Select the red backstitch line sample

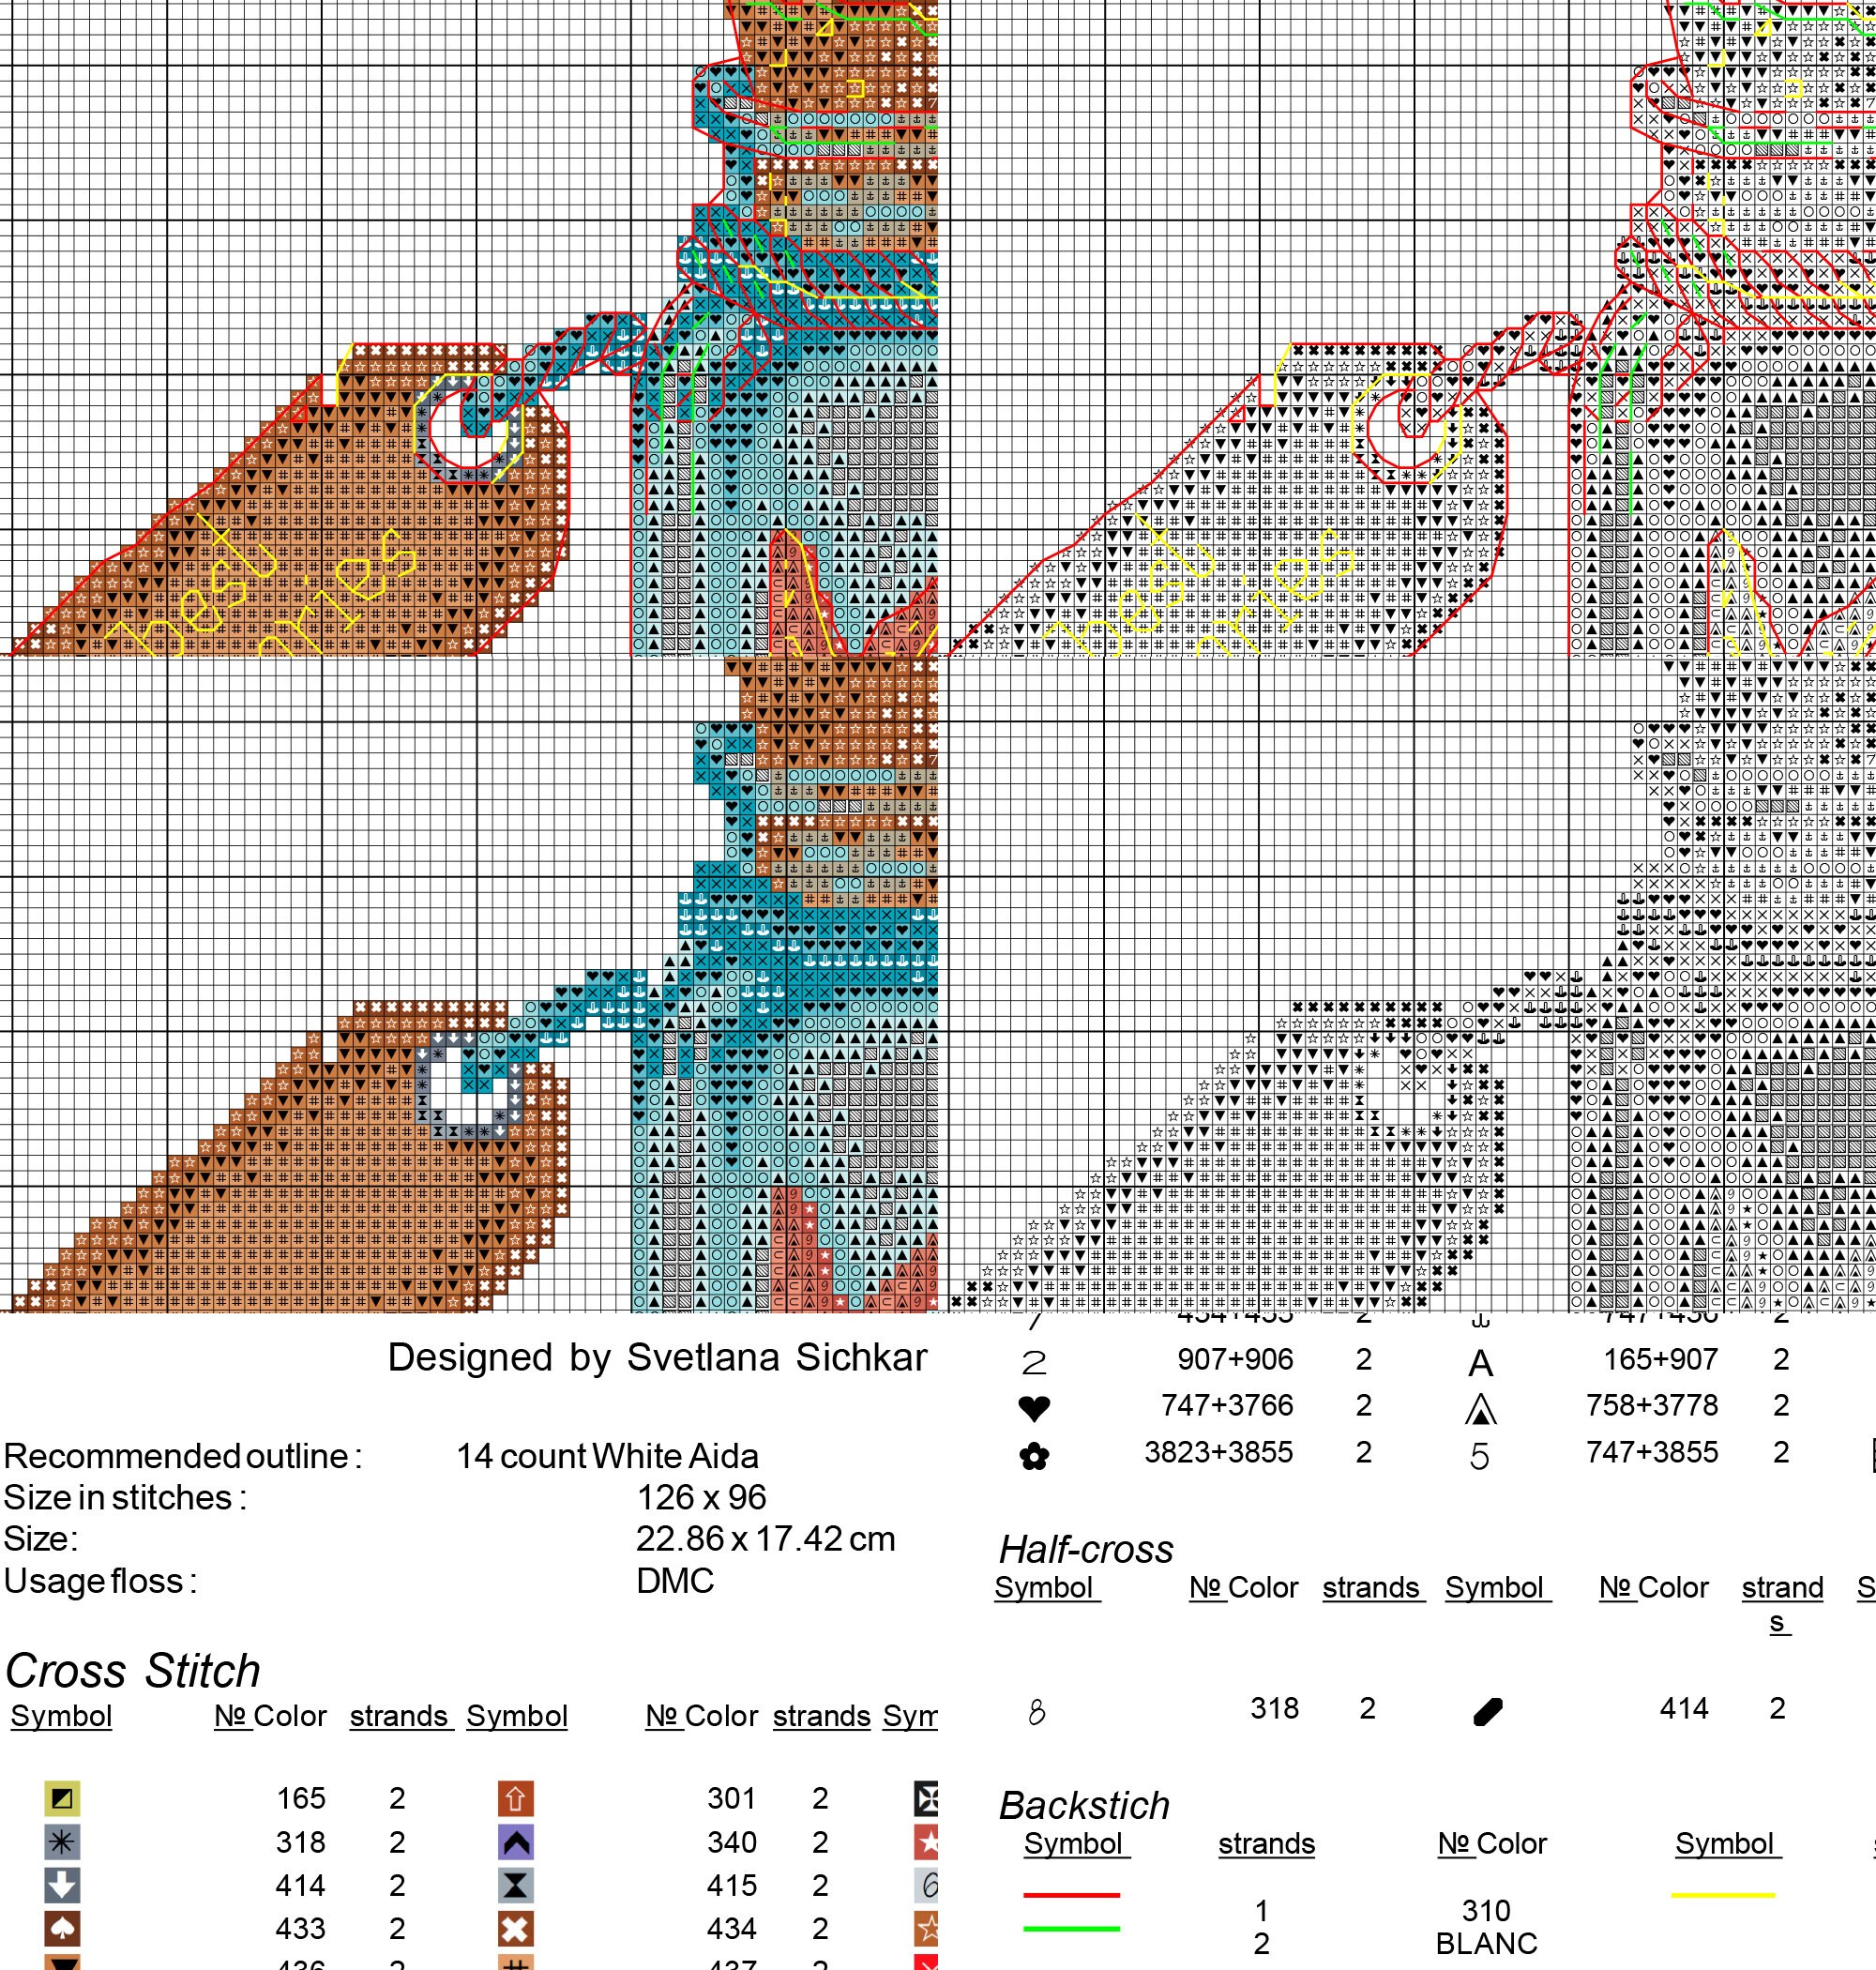coord(1071,1895)
